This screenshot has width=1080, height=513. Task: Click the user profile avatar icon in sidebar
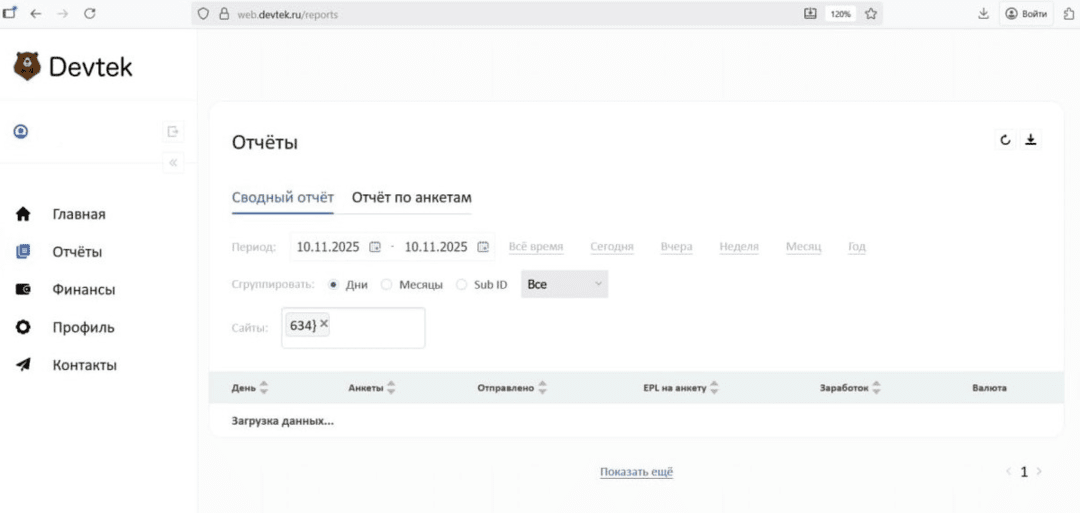21,131
